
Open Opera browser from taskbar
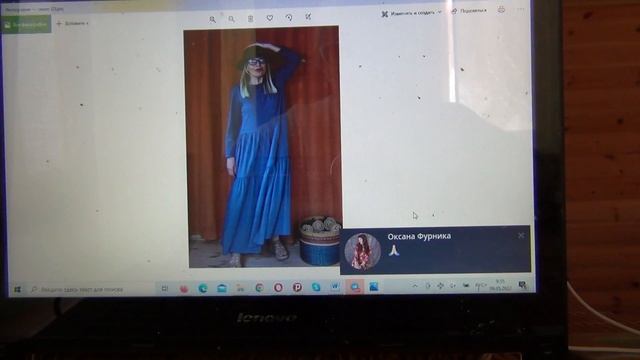pyautogui.click(x=278, y=288)
